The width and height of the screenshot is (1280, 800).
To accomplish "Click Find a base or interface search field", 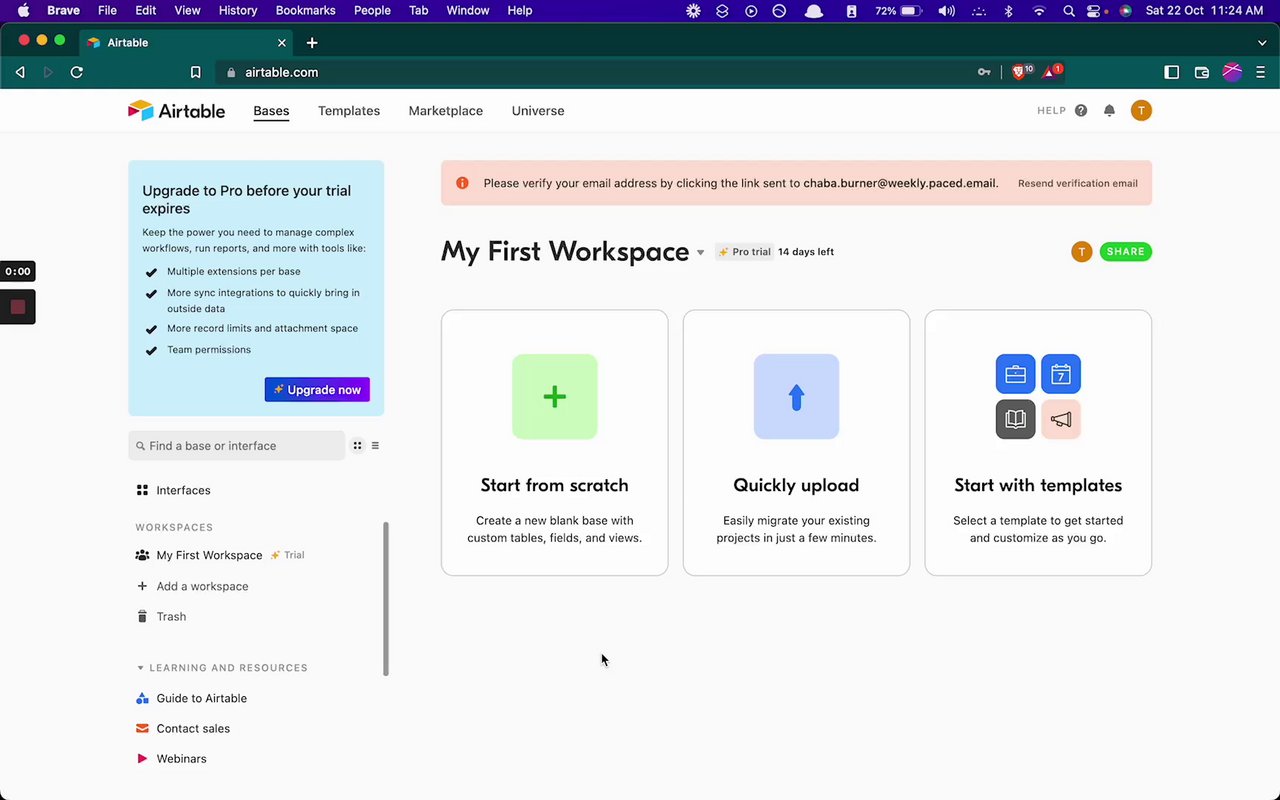I will pyautogui.click(x=237, y=446).
